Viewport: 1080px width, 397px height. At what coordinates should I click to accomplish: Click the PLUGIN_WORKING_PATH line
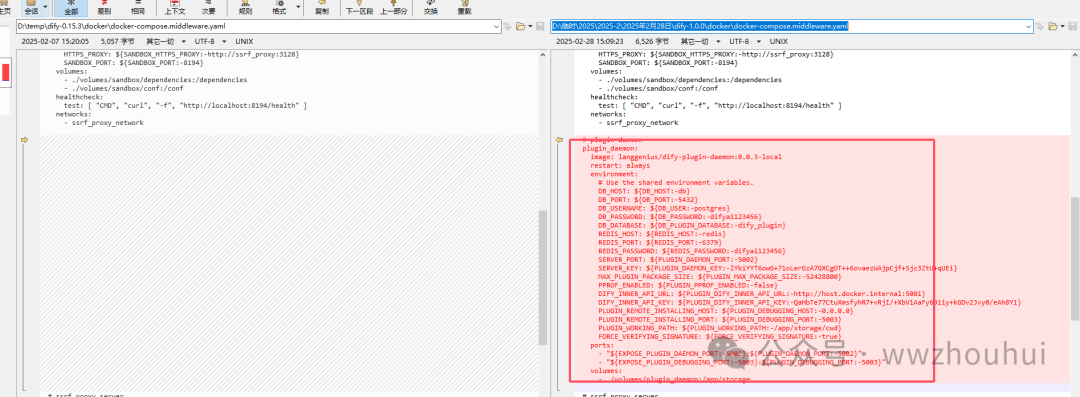click(x=720, y=327)
